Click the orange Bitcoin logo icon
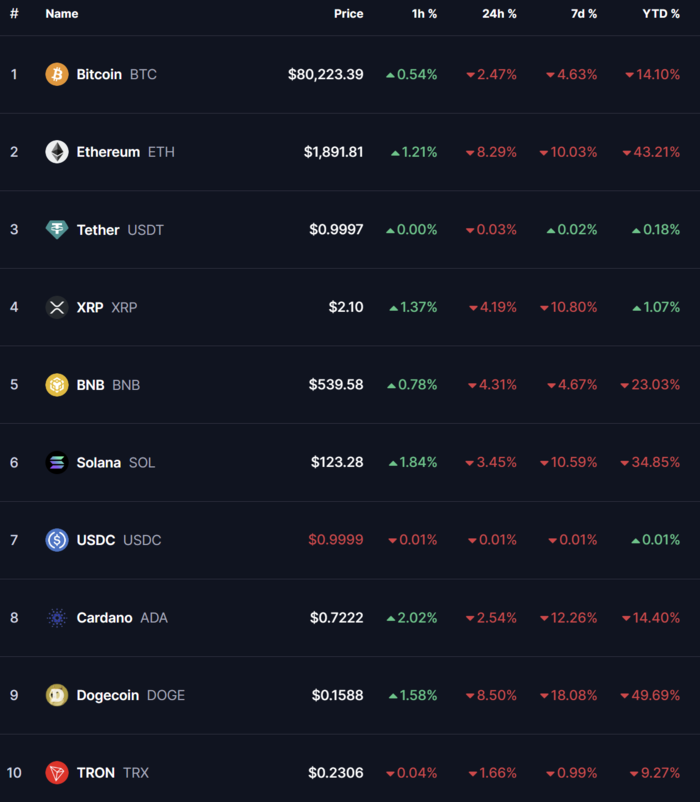Screen dimensions: 700x802 coord(57,74)
